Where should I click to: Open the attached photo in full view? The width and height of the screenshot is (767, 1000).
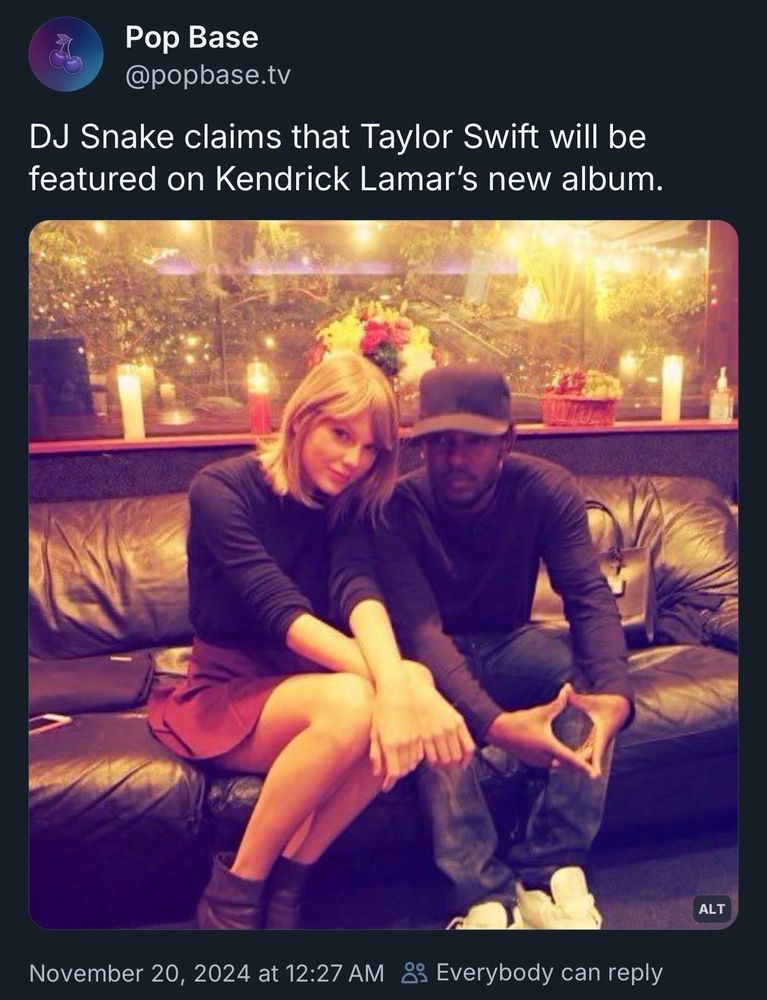(x=383, y=574)
